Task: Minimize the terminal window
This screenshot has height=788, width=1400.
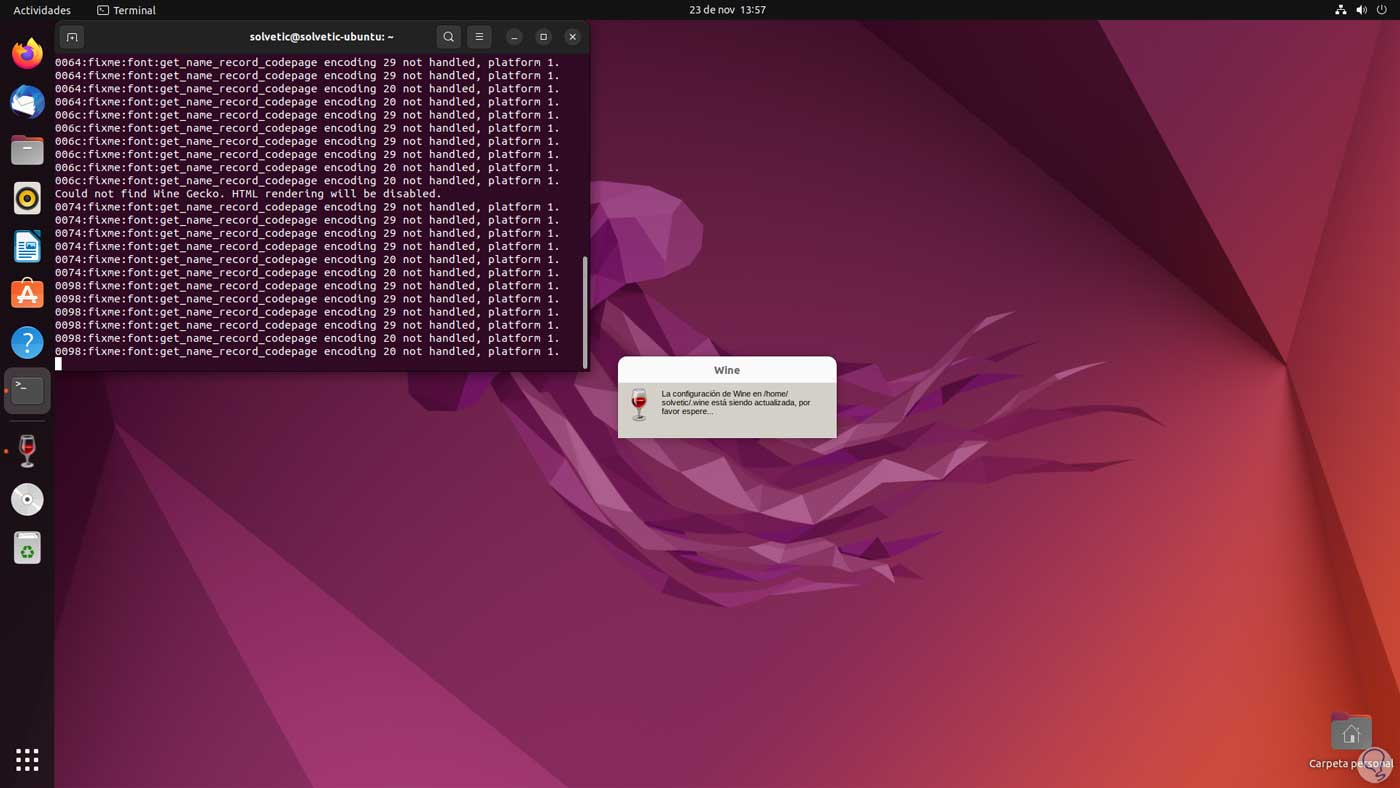Action: point(514,37)
